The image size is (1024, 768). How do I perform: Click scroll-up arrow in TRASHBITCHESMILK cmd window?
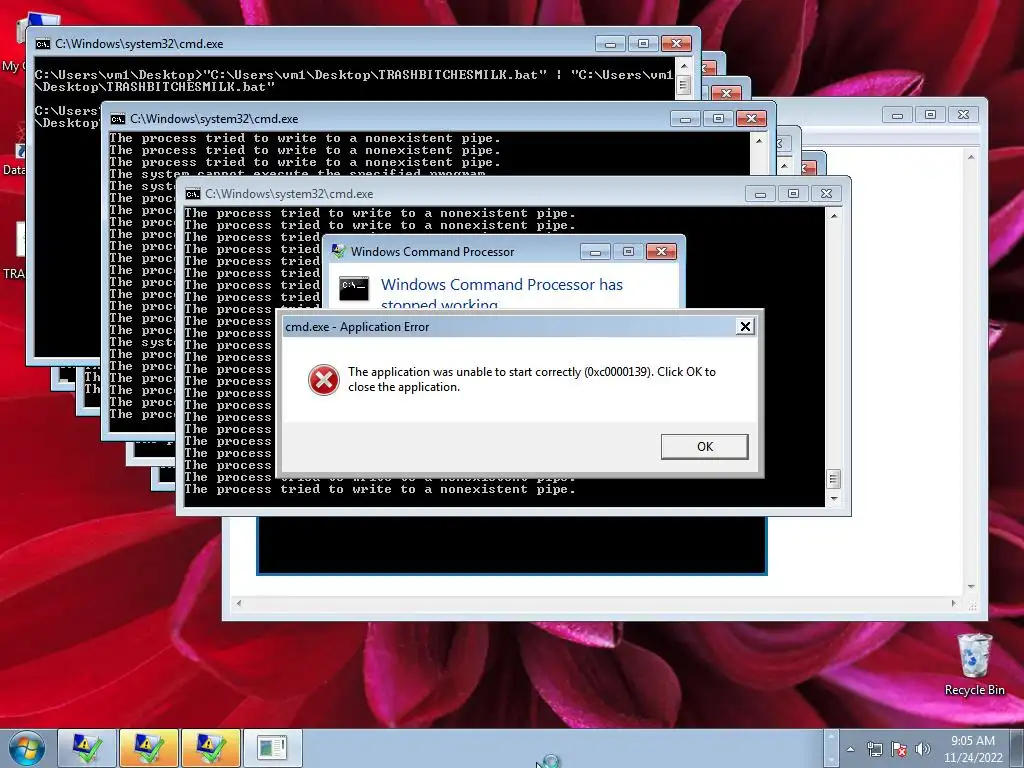pos(684,66)
